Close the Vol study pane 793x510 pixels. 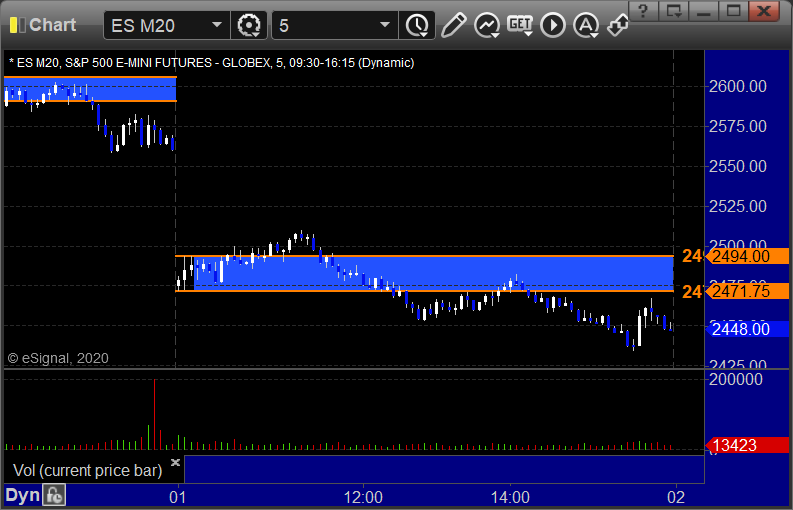[175, 462]
